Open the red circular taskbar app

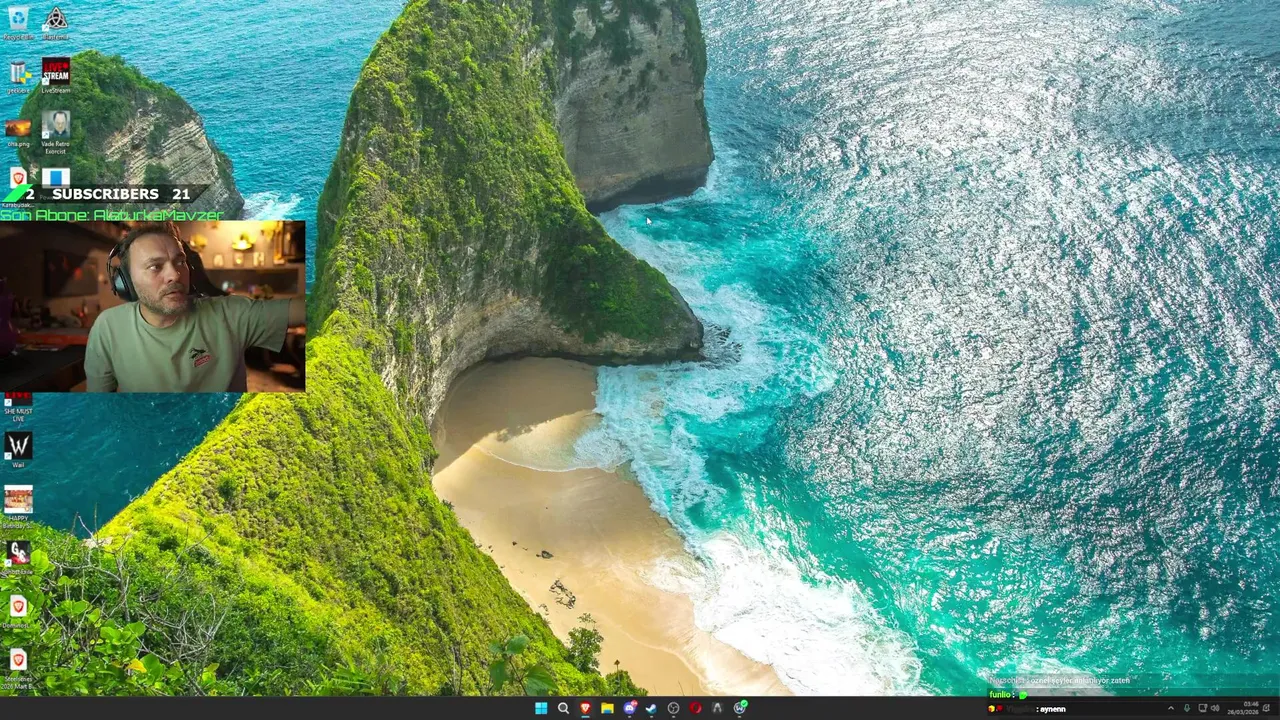tap(695, 708)
